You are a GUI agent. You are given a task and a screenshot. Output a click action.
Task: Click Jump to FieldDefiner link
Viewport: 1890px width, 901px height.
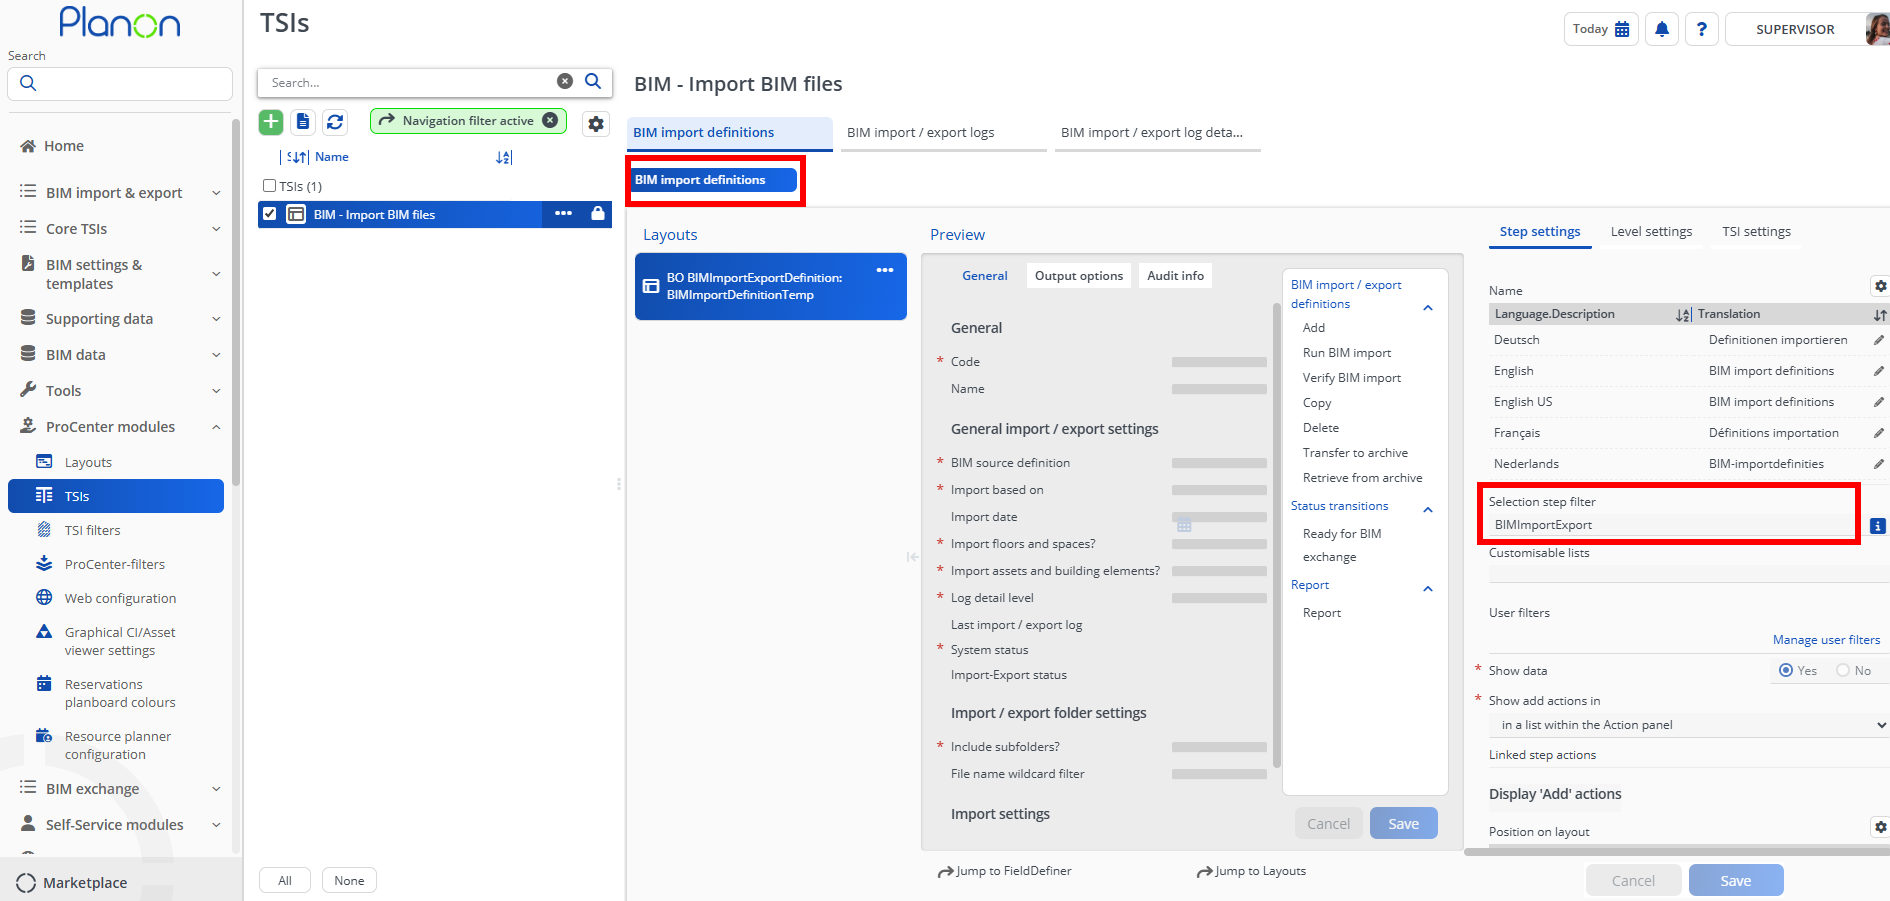tap(1004, 871)
